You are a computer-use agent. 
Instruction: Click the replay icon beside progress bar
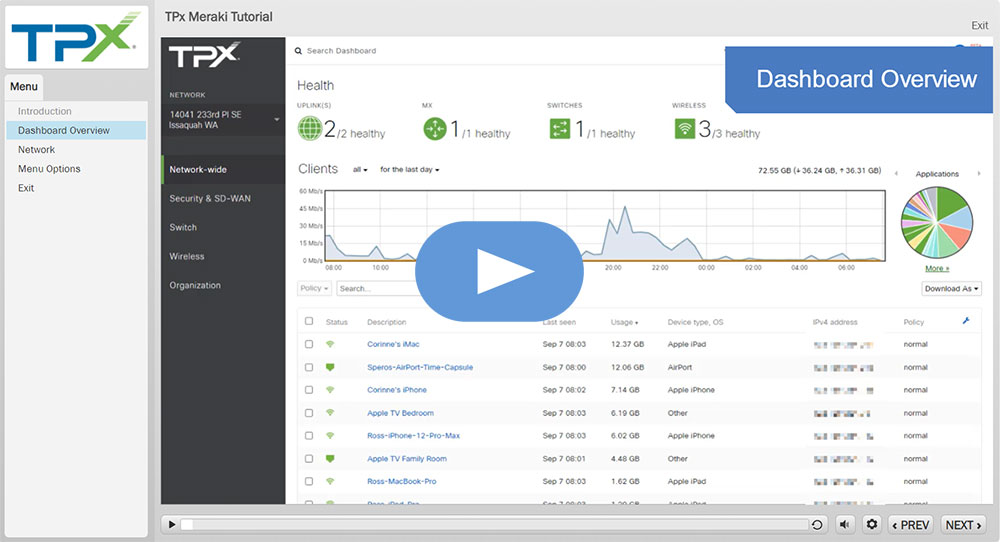pos(817,525)
